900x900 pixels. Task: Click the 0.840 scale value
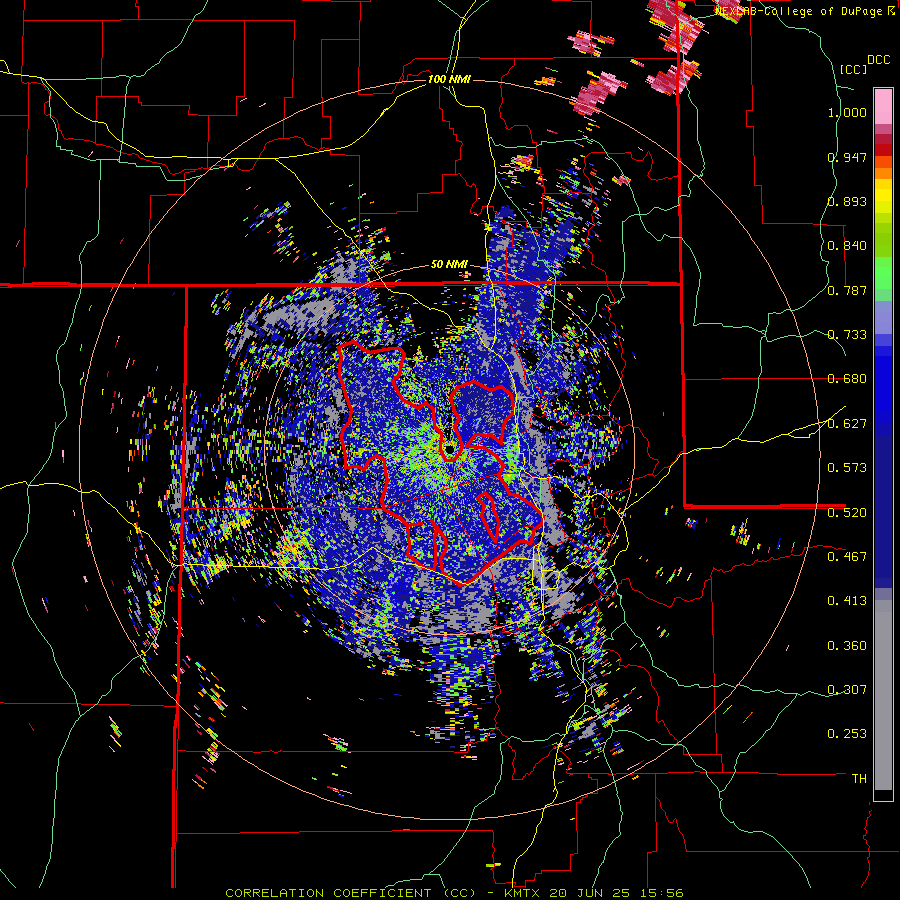[x=847, y=246]
